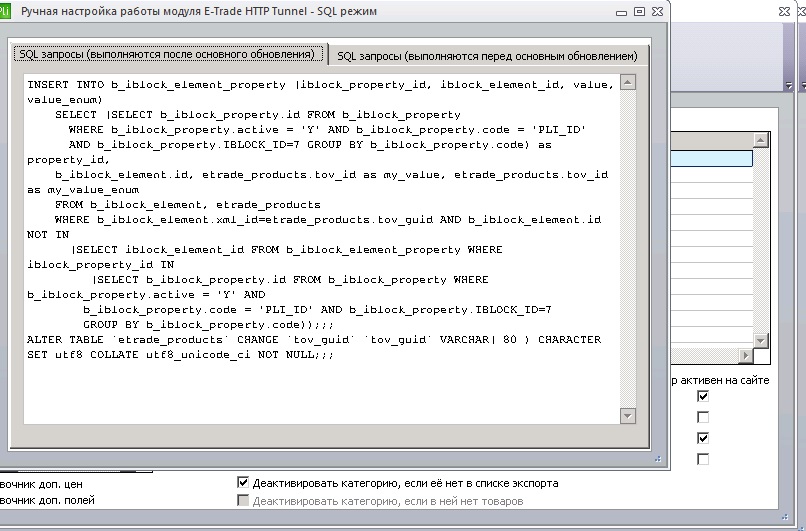The height and width of the screenshot is (531, 806).
Task: Close the background settings window
Action: [x=784, y=11]
